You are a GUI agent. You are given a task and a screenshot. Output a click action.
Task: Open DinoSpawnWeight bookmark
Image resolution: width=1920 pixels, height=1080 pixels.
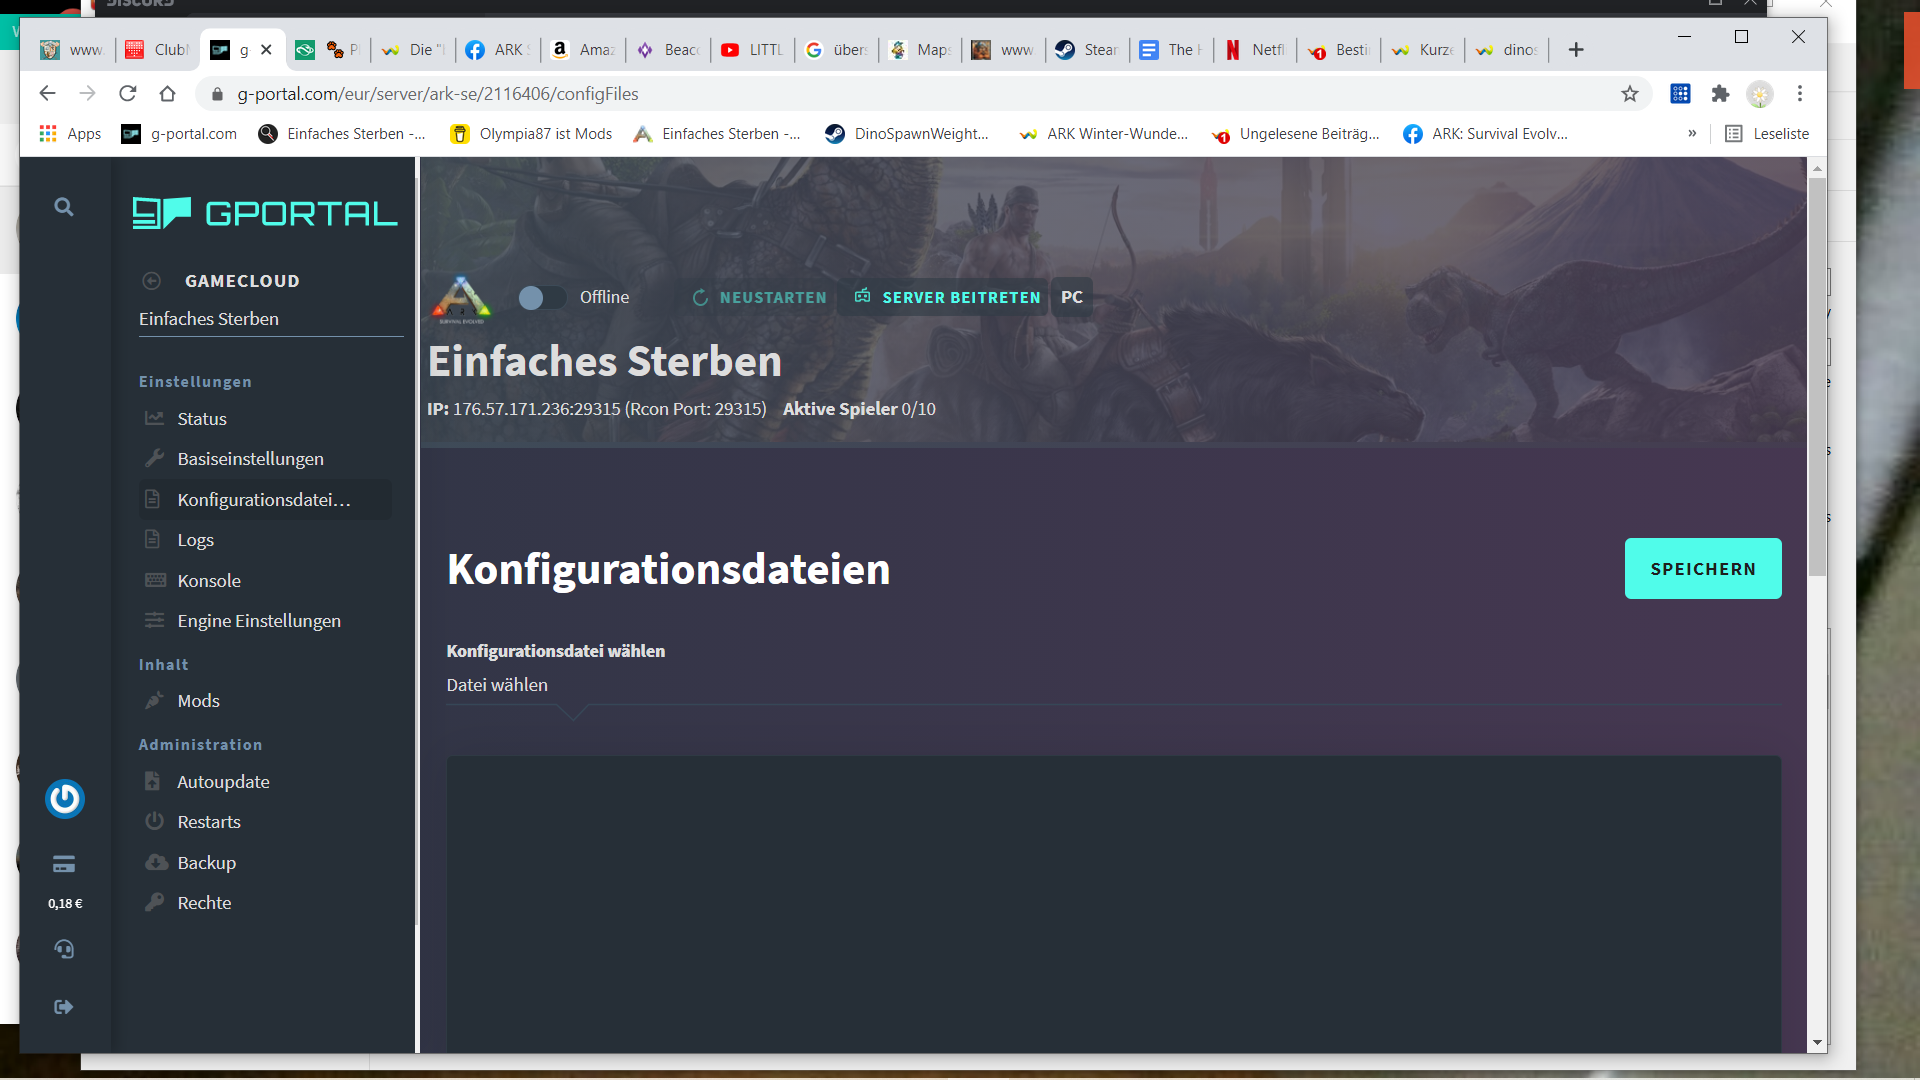coord(907,134)
